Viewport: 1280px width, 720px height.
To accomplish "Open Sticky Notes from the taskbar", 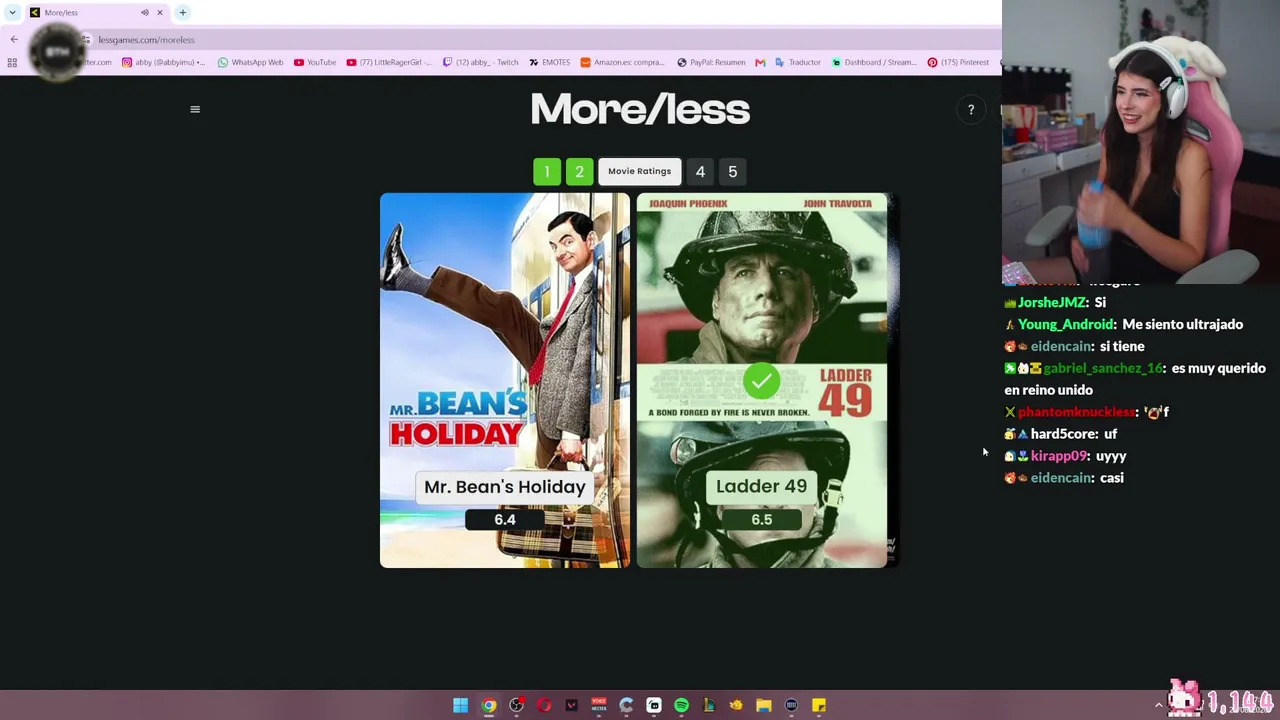I will point(819,705).
